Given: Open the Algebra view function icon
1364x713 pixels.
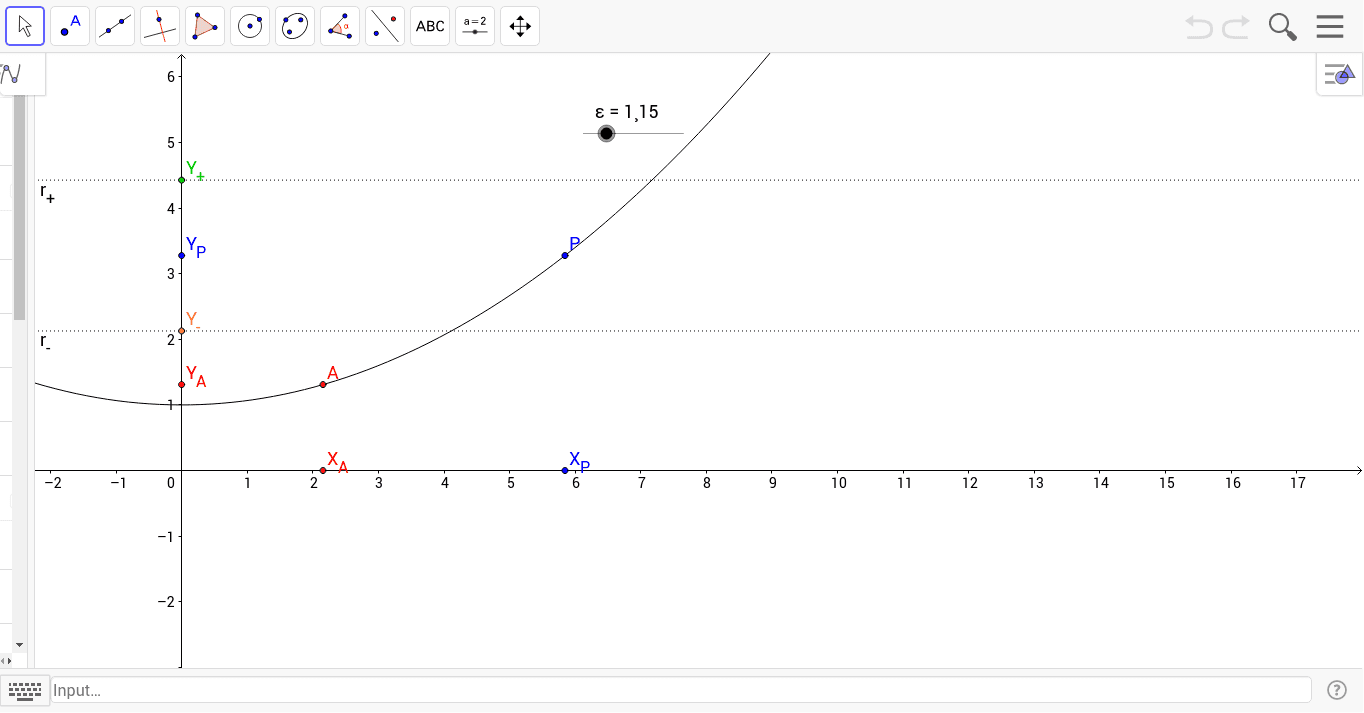Looking at the screenshot, I should click(12, 73).
